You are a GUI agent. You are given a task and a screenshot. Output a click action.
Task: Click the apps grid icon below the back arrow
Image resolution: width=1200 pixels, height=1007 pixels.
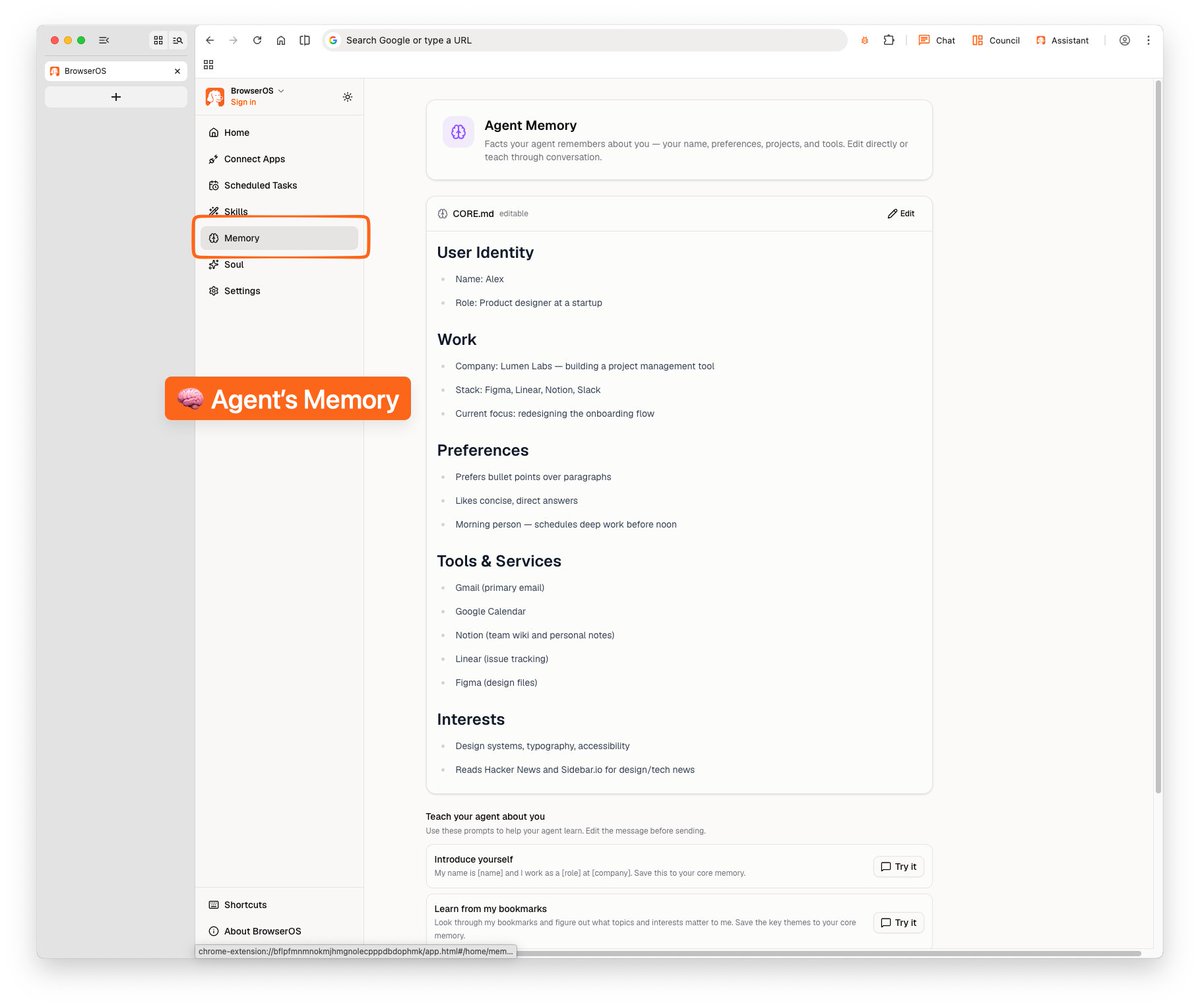(208, 64)
